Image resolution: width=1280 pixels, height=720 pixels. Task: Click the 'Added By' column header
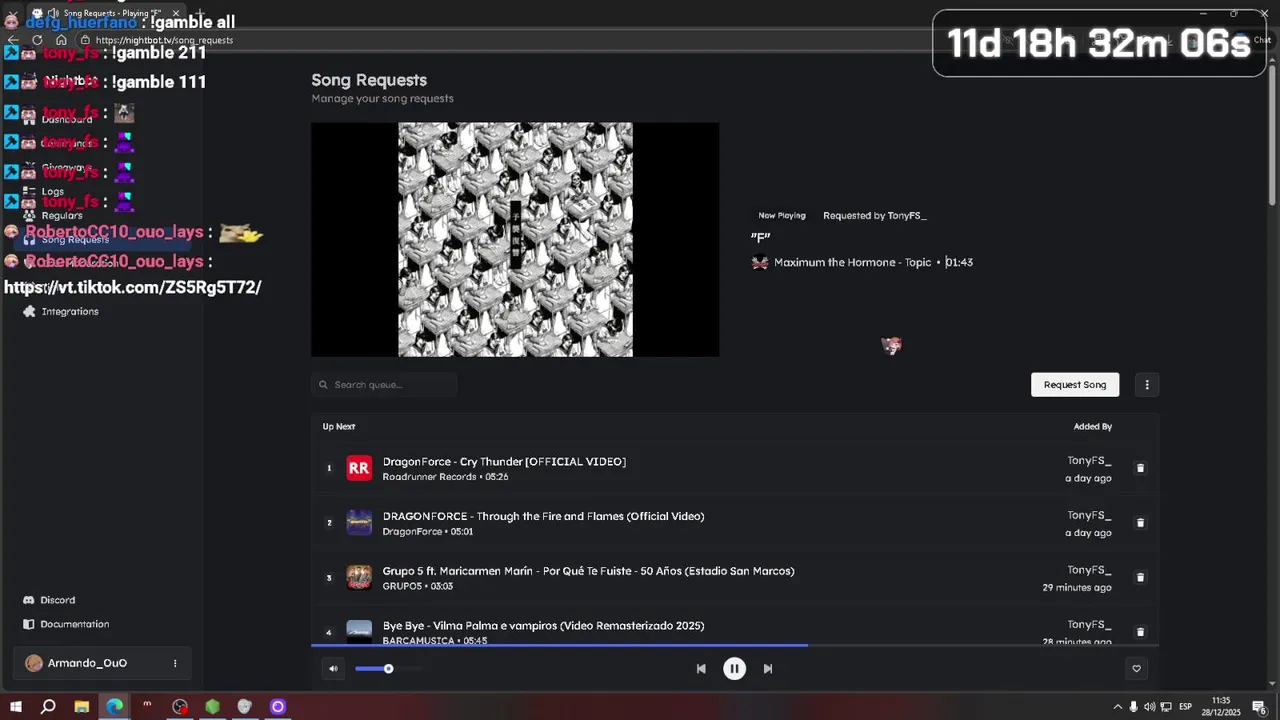[1093, 427]
